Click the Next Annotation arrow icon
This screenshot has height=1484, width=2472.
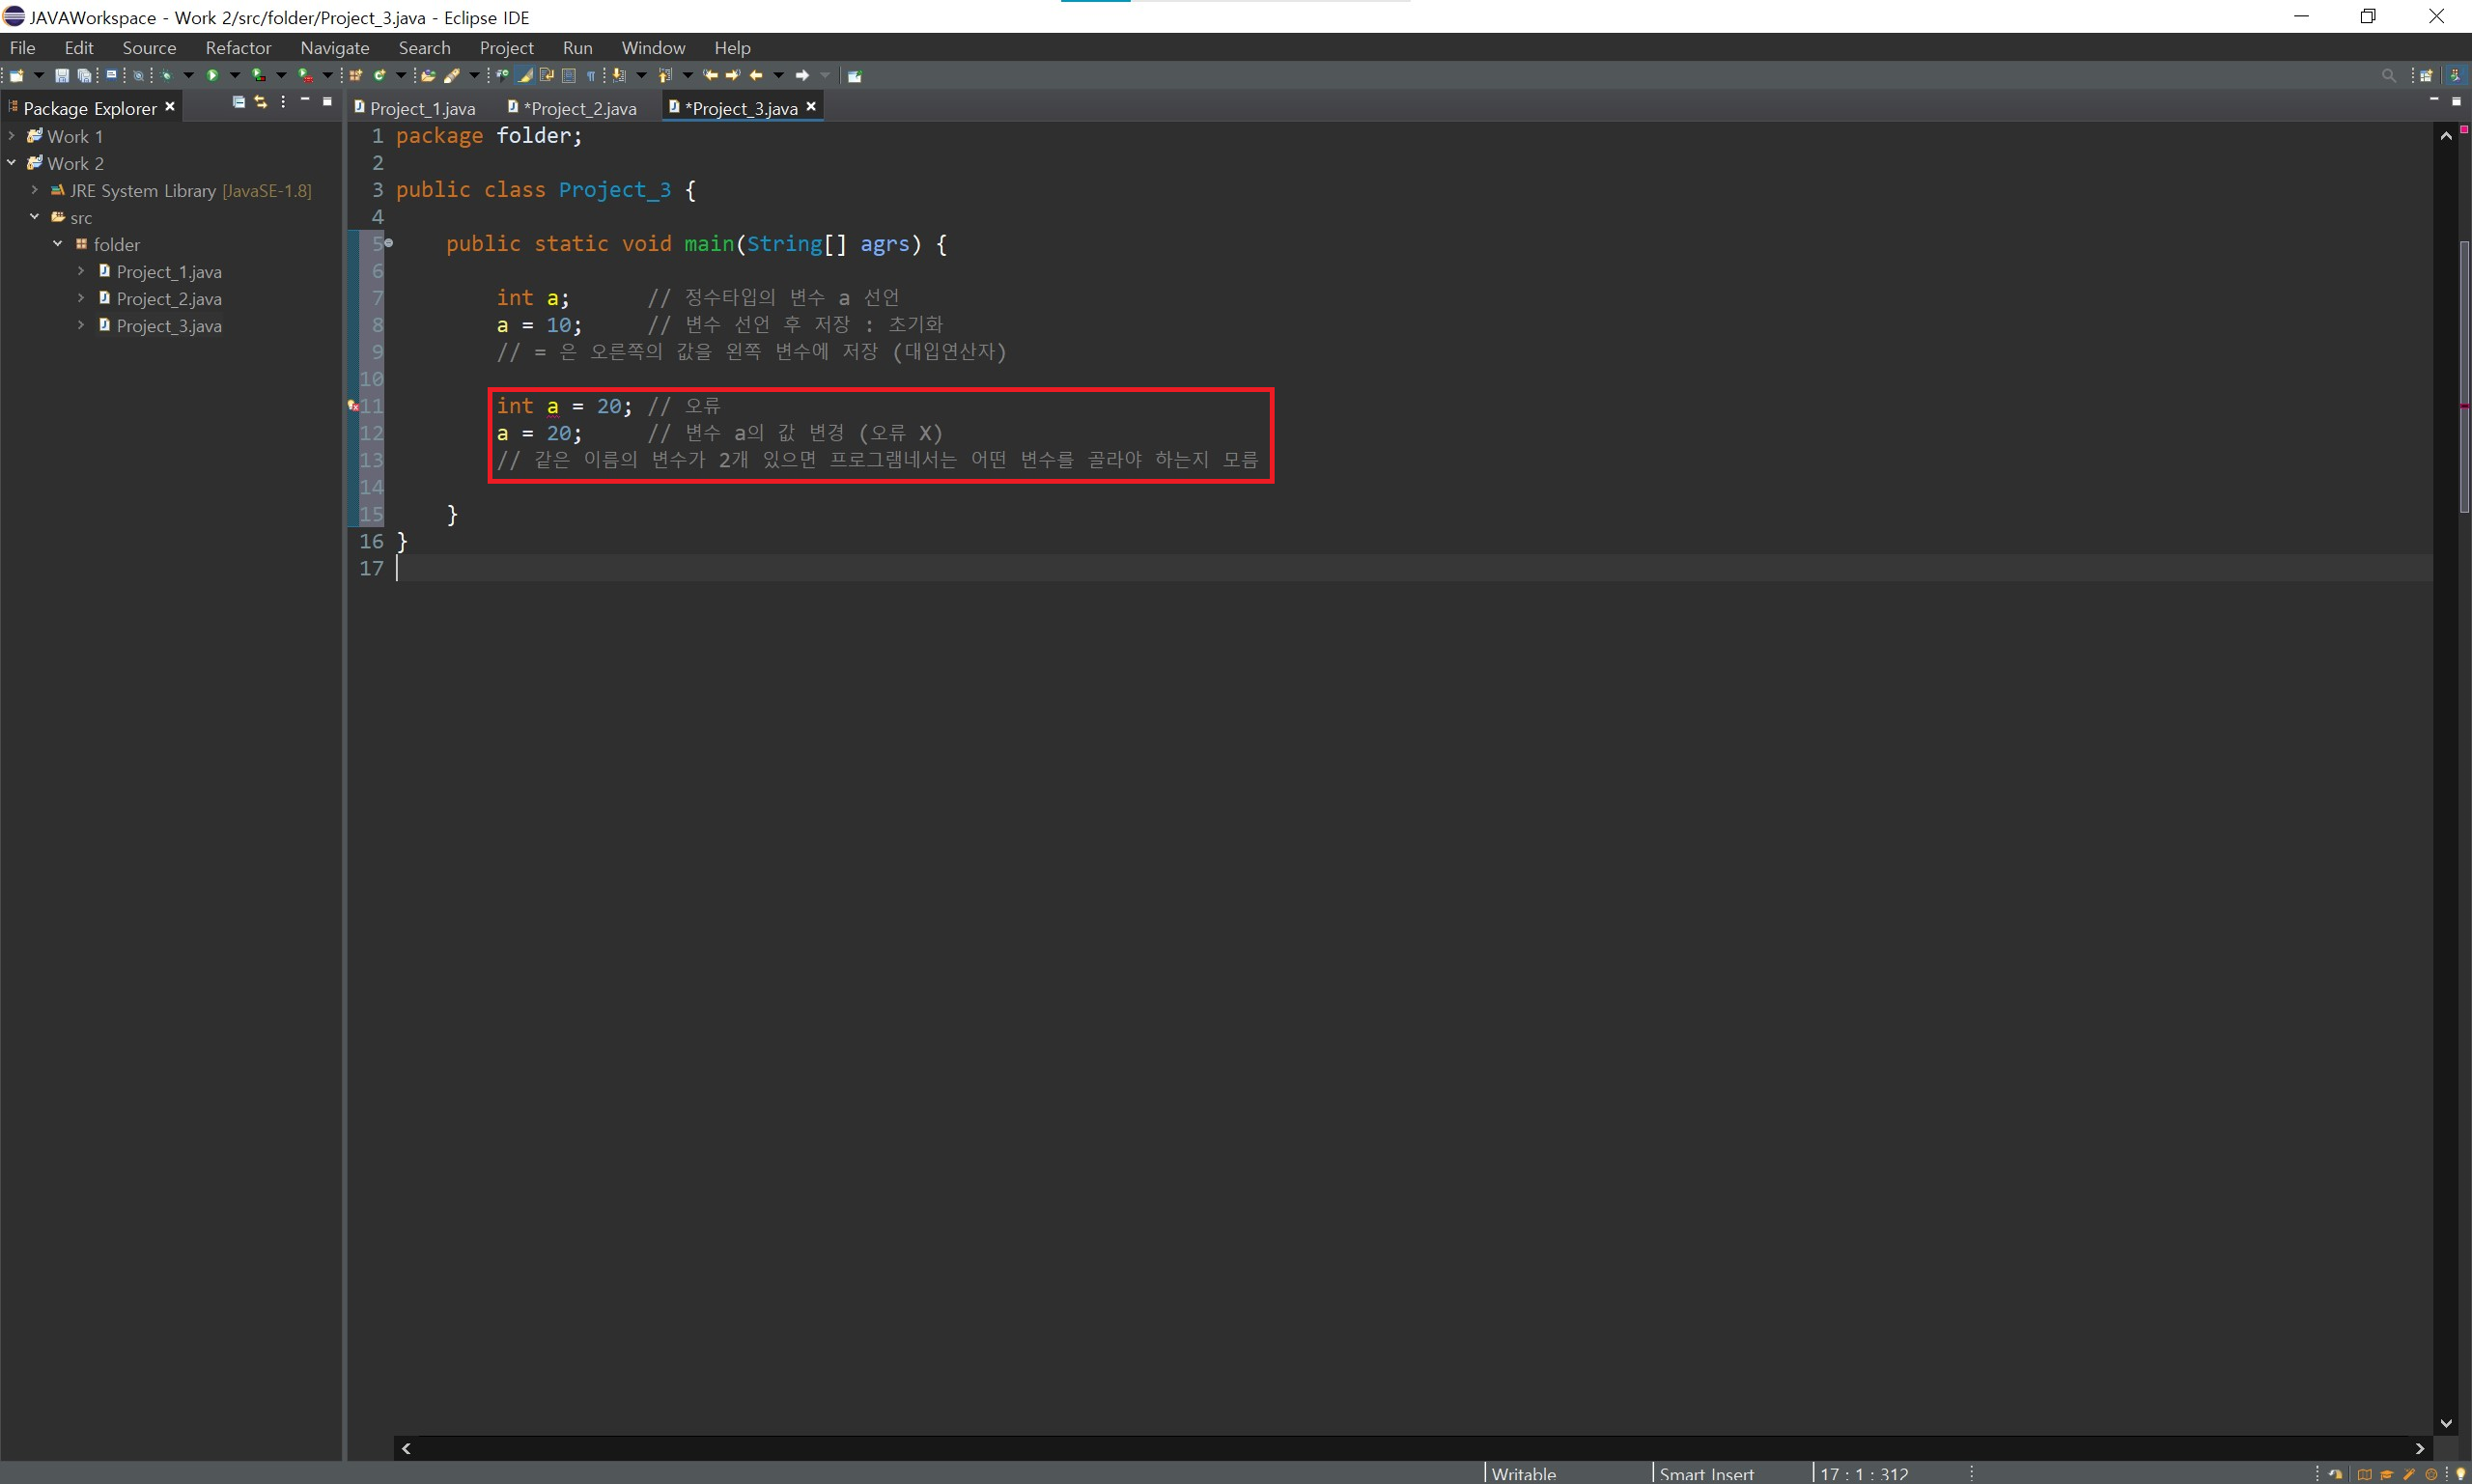tap(619, 75)
